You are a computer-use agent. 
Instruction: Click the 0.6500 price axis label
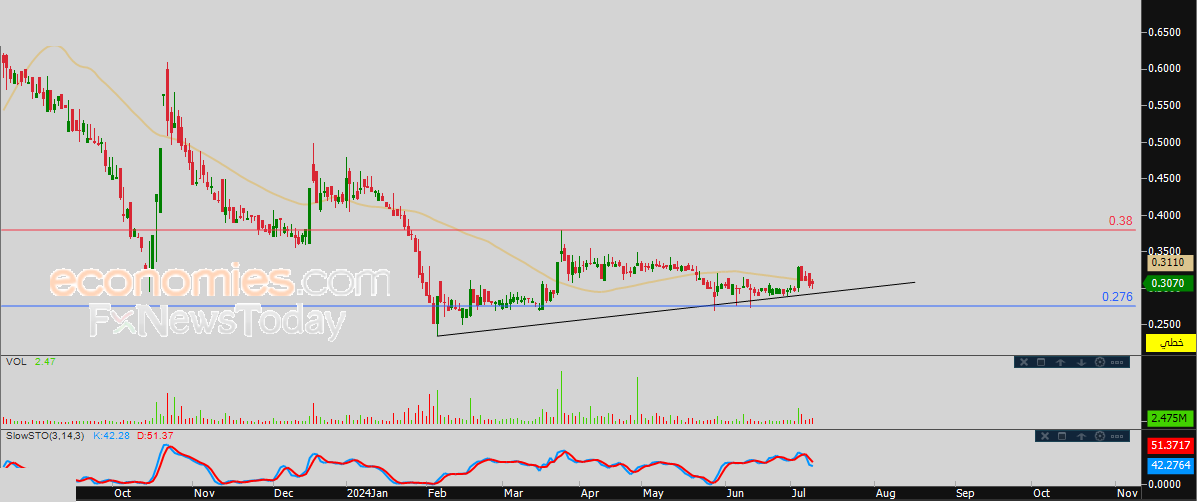tap(1166, 33)
